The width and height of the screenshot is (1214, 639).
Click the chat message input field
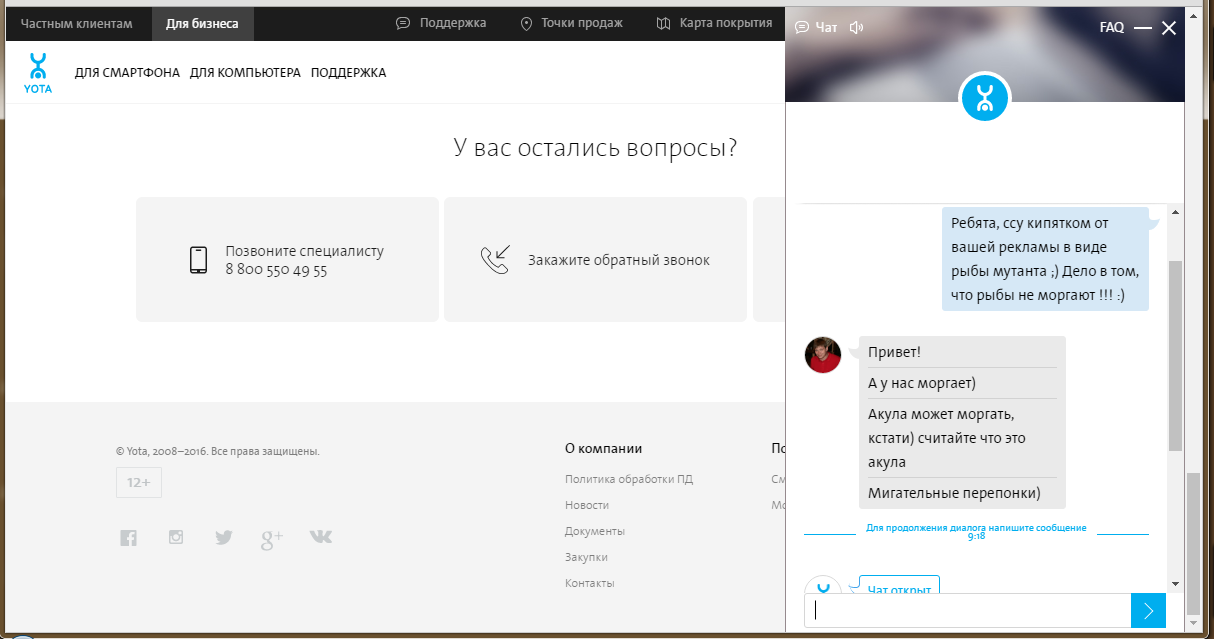click(x=967, y=610)
